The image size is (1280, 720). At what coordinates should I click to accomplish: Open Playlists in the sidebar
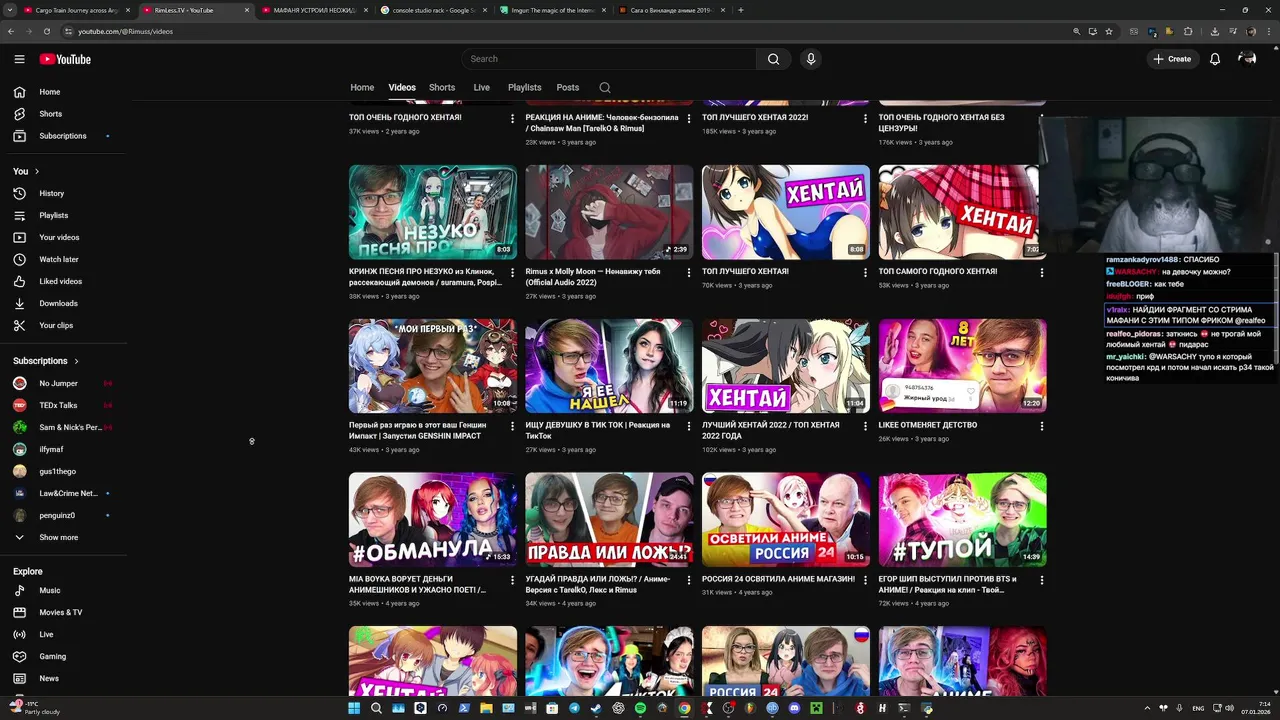click(64, 215)
